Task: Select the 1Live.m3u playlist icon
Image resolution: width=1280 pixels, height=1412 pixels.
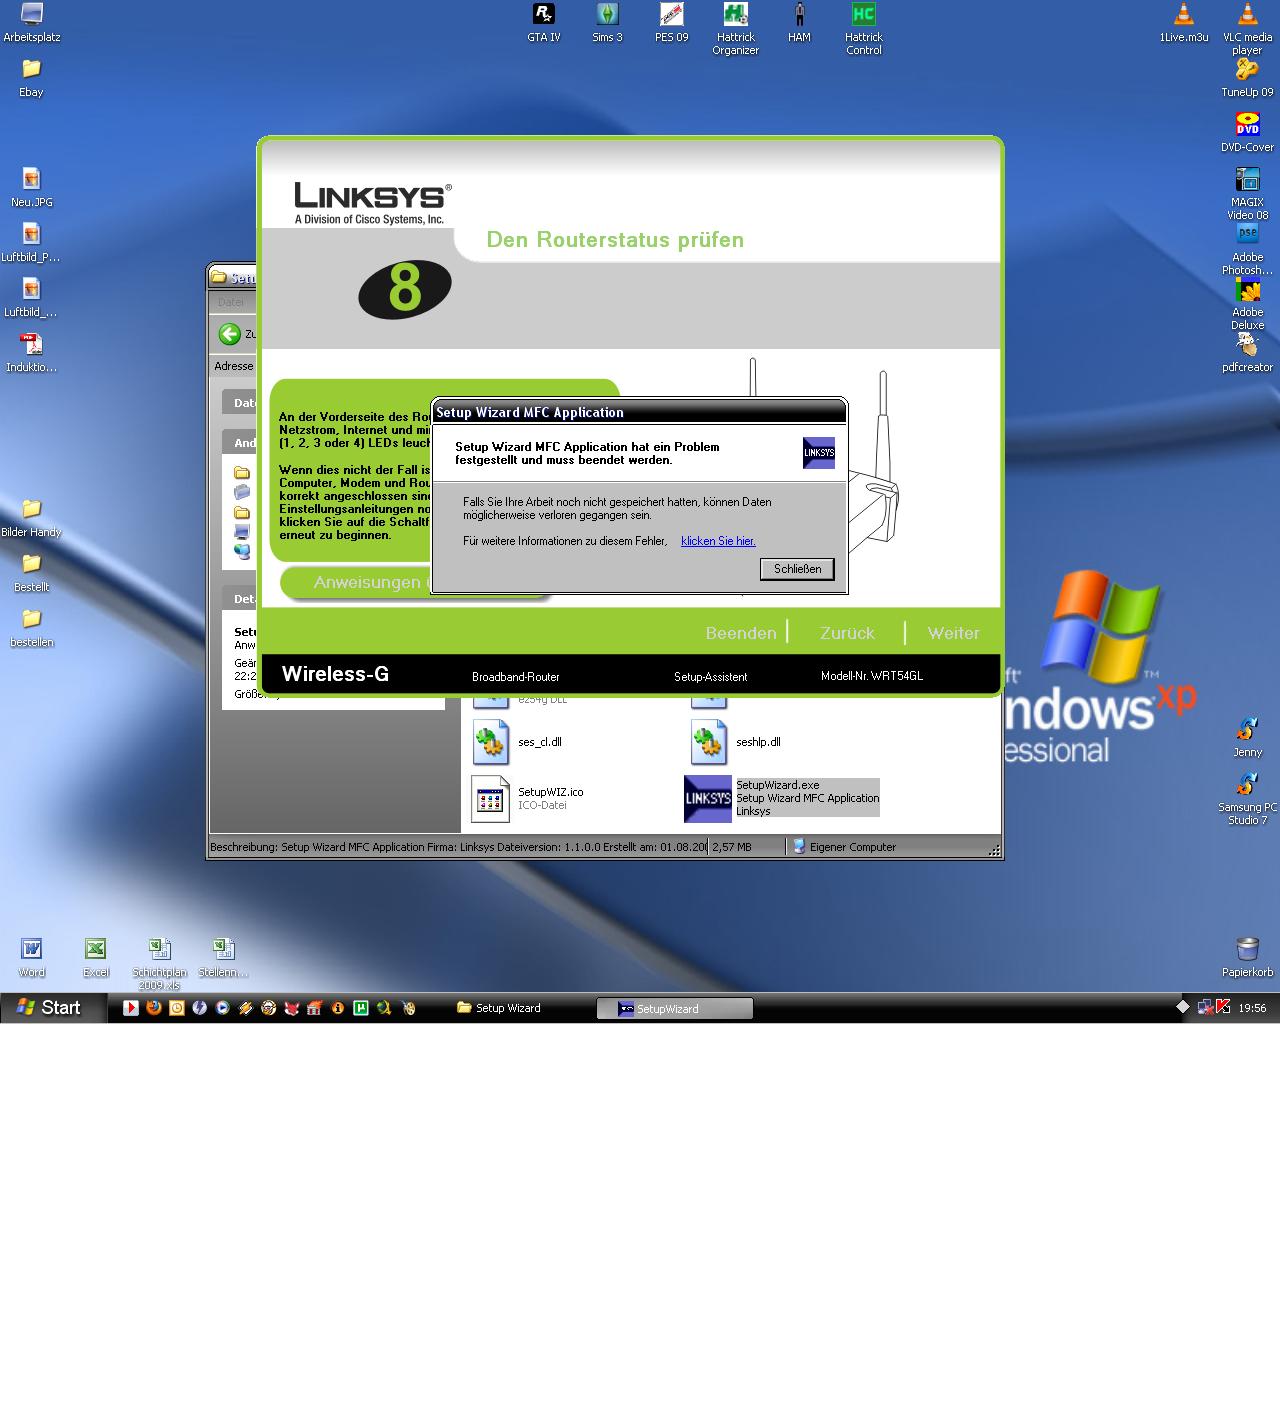Action: [1184, 23]
